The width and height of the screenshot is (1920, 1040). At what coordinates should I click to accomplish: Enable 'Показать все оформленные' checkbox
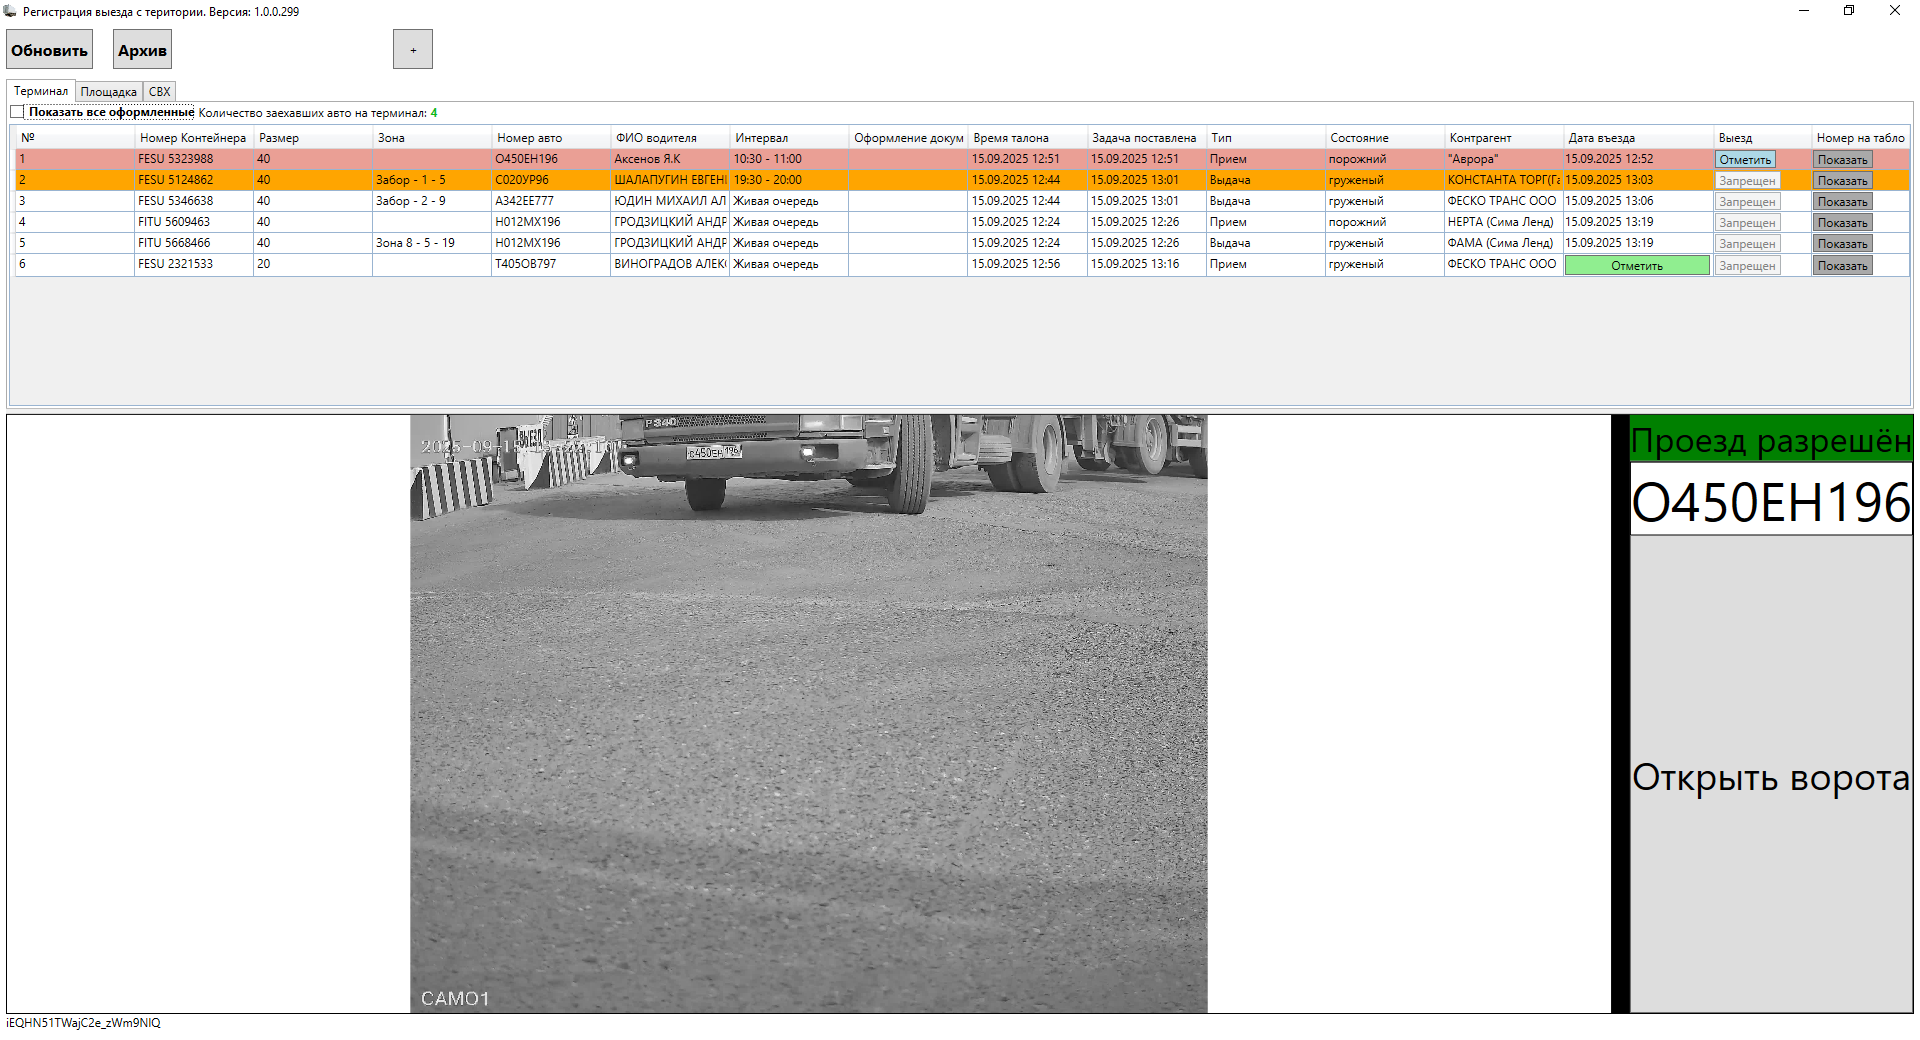pyautogui.click(x=17, y=112)
